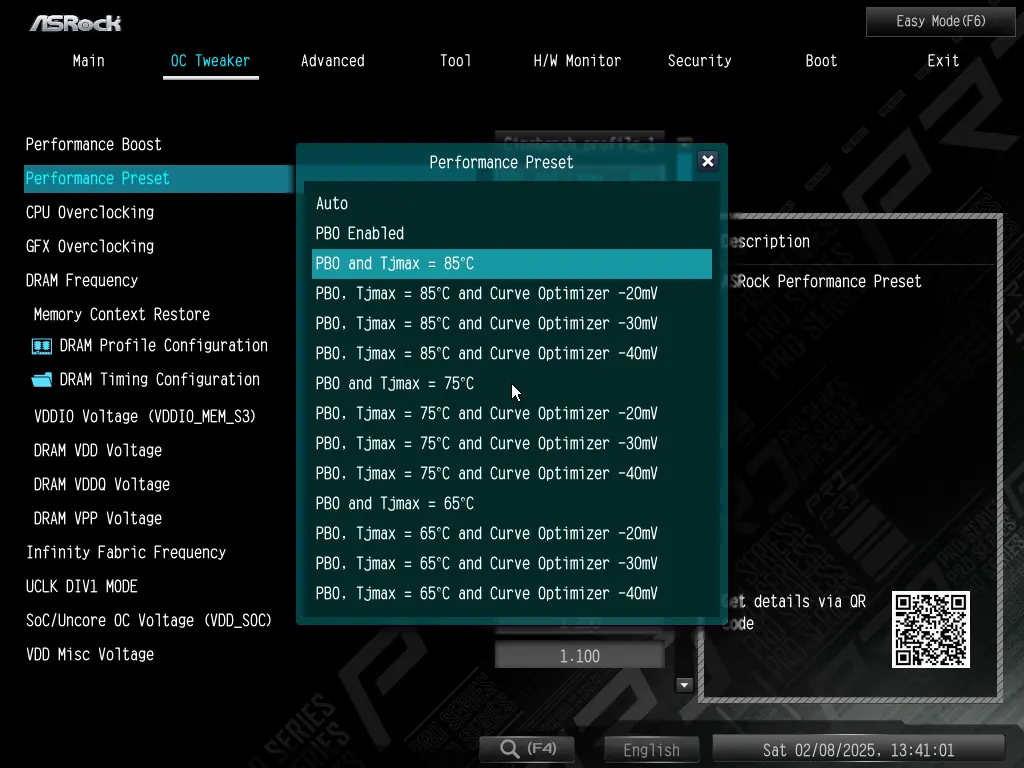Choose PBO, Tjmax 85°C Curve Optimizer -40mV

pos(511,354)
